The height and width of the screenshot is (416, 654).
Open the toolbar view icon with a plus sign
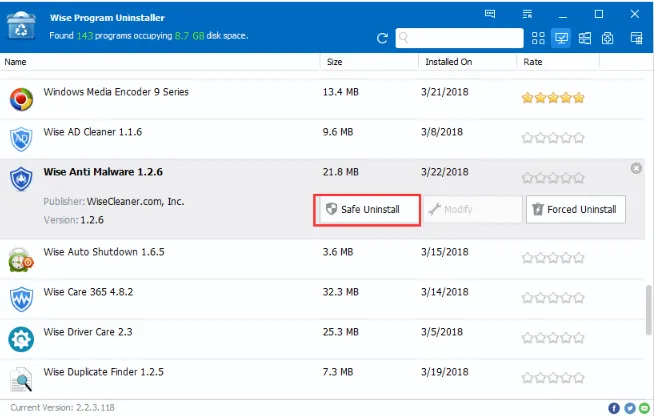point(607,38)
